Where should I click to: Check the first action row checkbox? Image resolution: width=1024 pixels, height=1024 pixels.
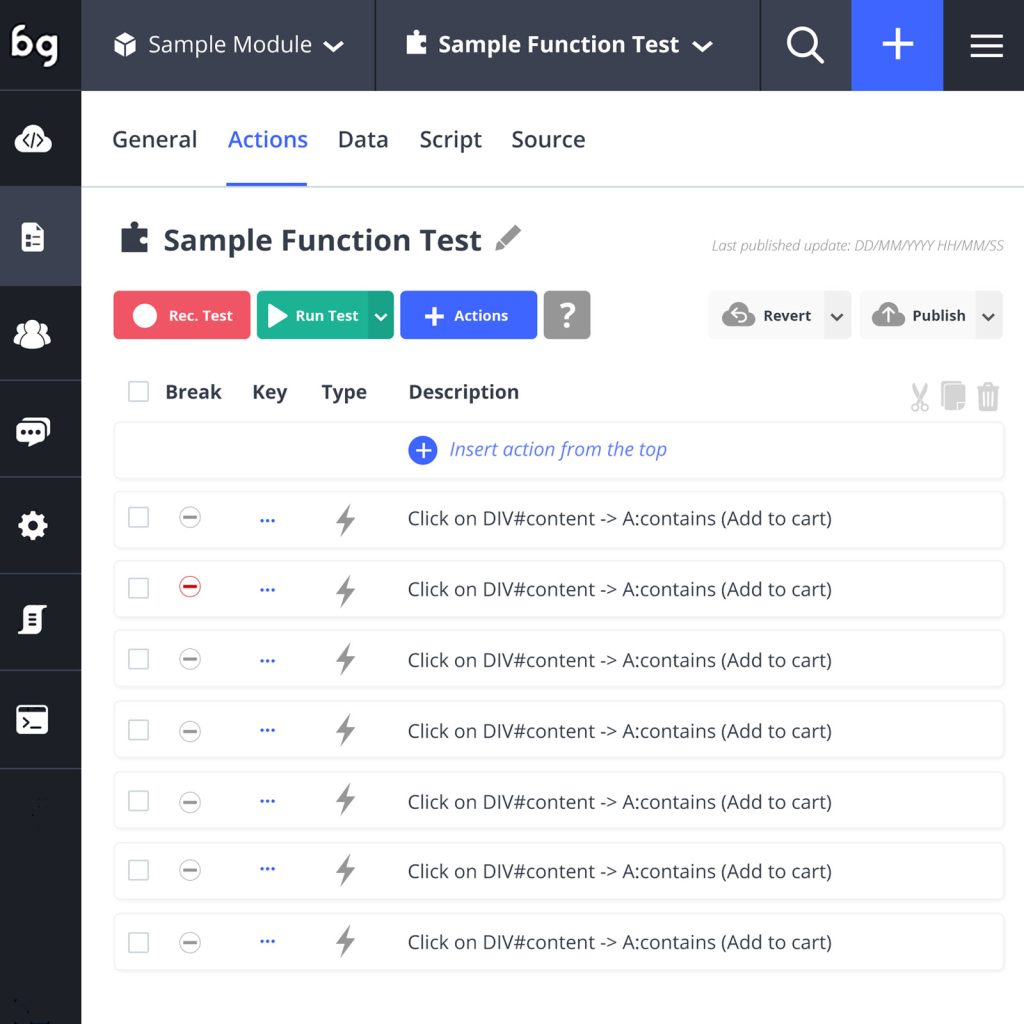coord(138,518)
